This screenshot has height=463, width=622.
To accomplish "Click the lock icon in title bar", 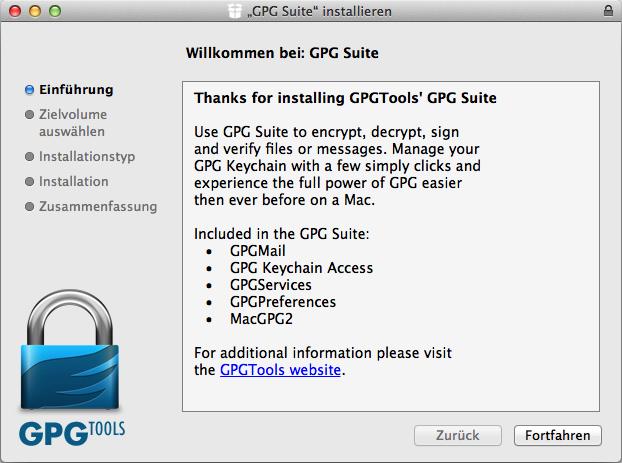I will click(608, 11).
